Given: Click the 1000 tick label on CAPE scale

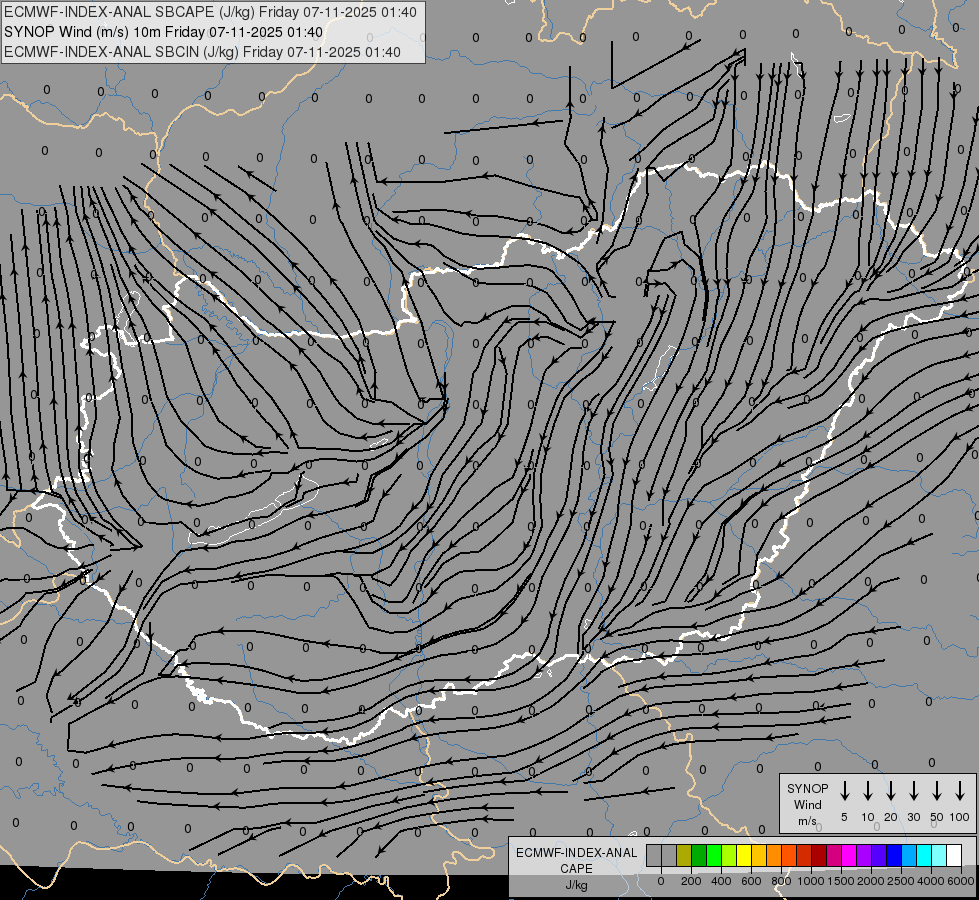Looking at the screenshot, I should [x=811, y=881].
